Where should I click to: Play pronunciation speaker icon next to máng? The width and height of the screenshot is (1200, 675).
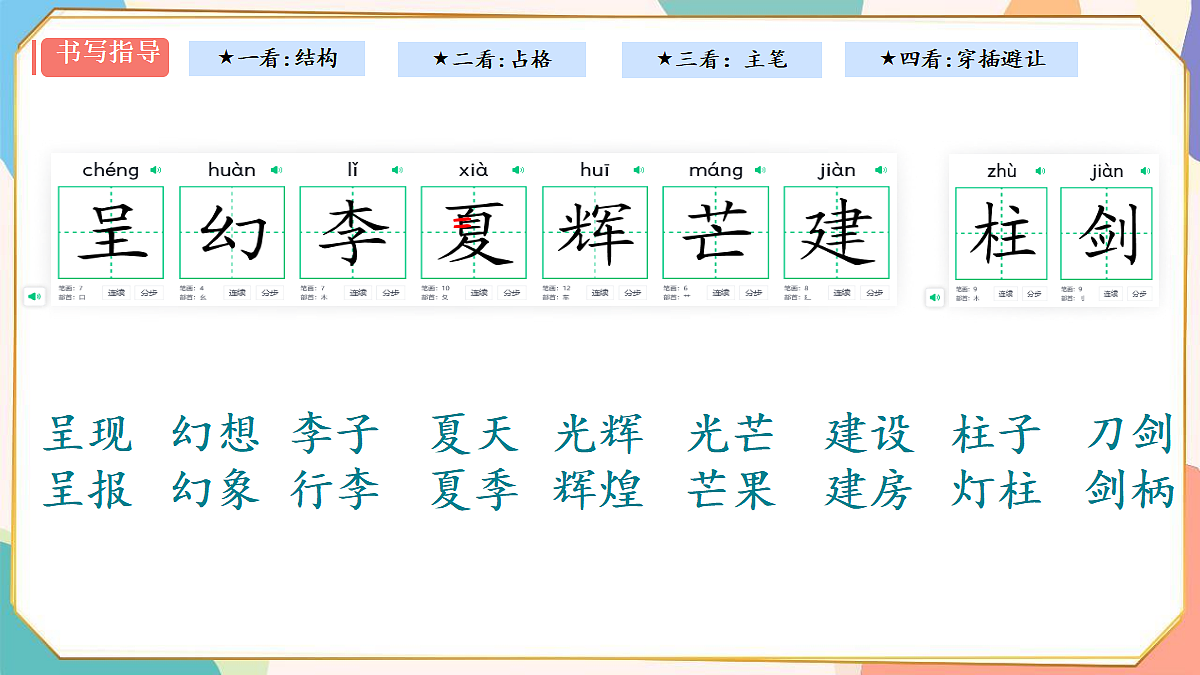tap(760, 170)
